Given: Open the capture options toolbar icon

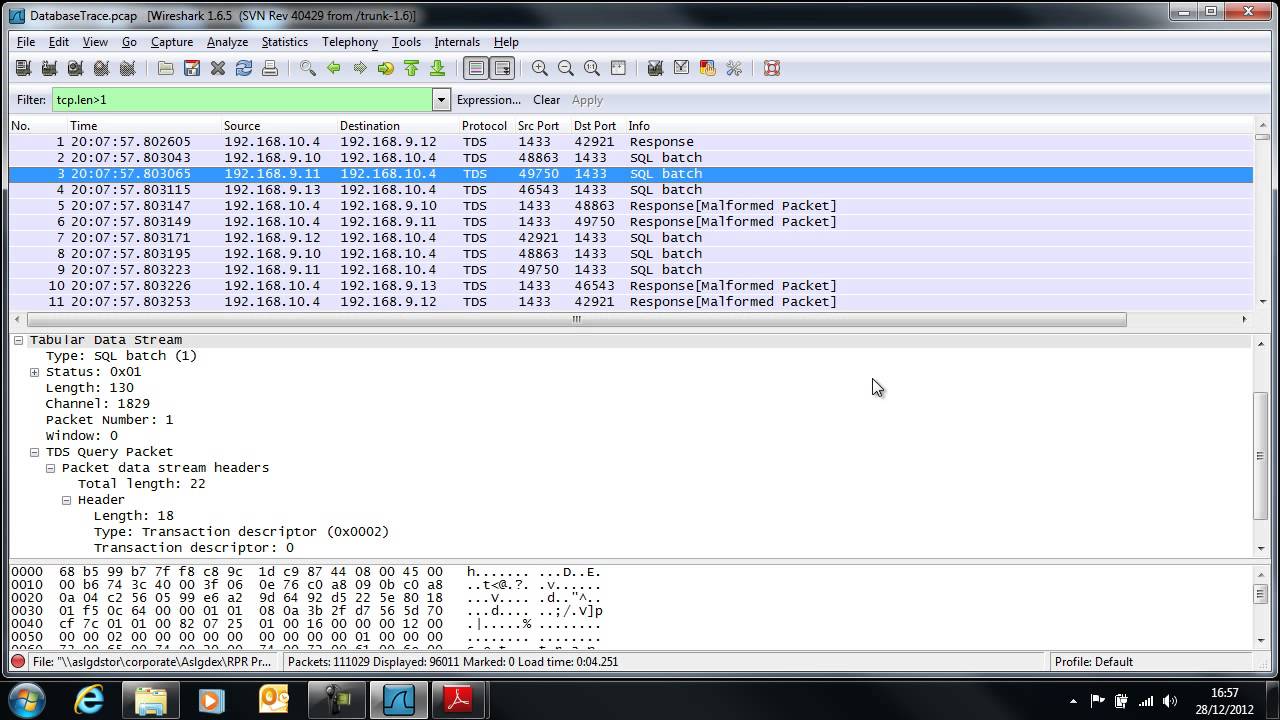Looking at the screenshot, I should coord(49,68).
